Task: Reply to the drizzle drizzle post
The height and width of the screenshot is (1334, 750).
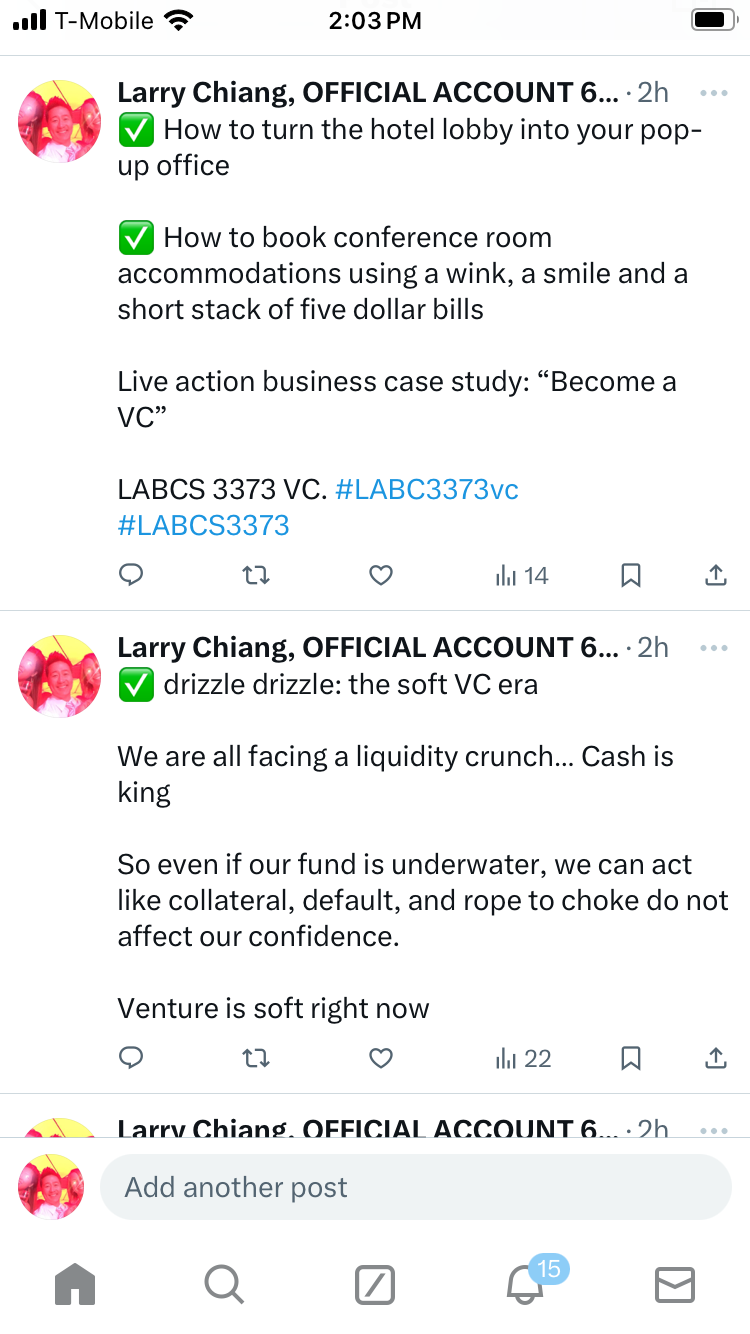Action: 131,1058
